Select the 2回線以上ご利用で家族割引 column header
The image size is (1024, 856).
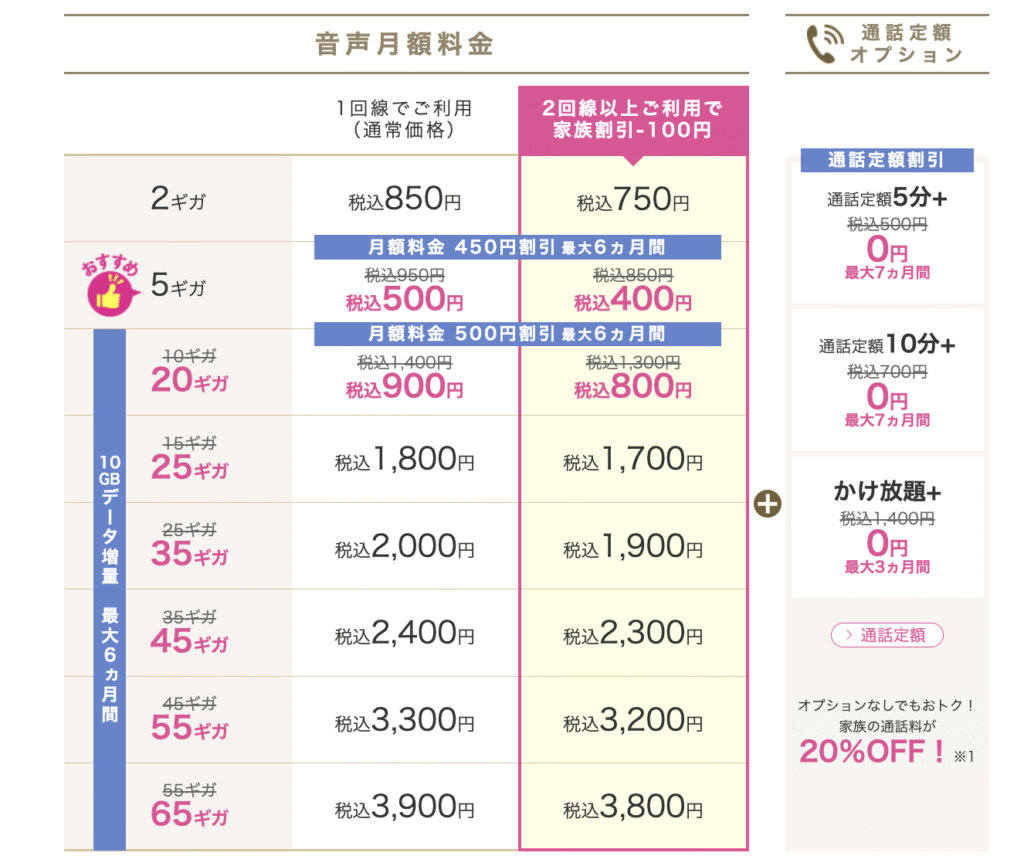tap(633, 120)
